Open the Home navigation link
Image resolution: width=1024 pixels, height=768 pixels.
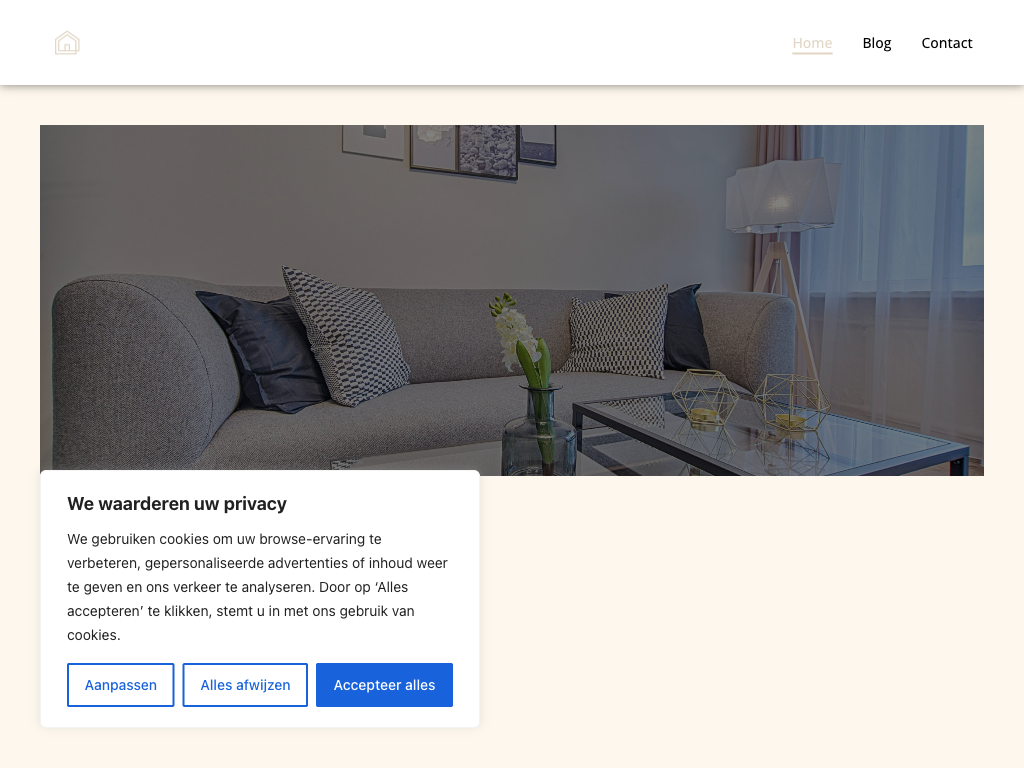[x=812, y=43]
